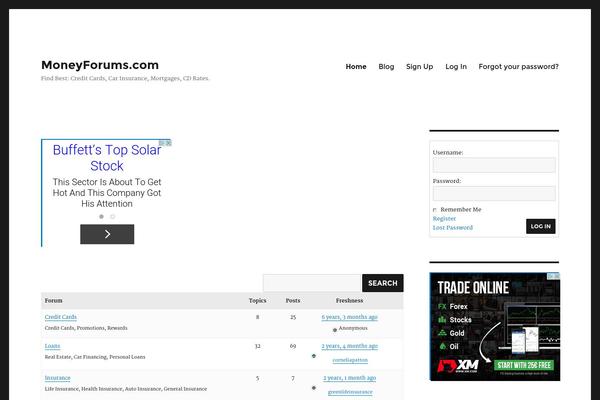Click avatar icon beside greenlifeinsurance
600x400 pixels.
tap(314, 388)
